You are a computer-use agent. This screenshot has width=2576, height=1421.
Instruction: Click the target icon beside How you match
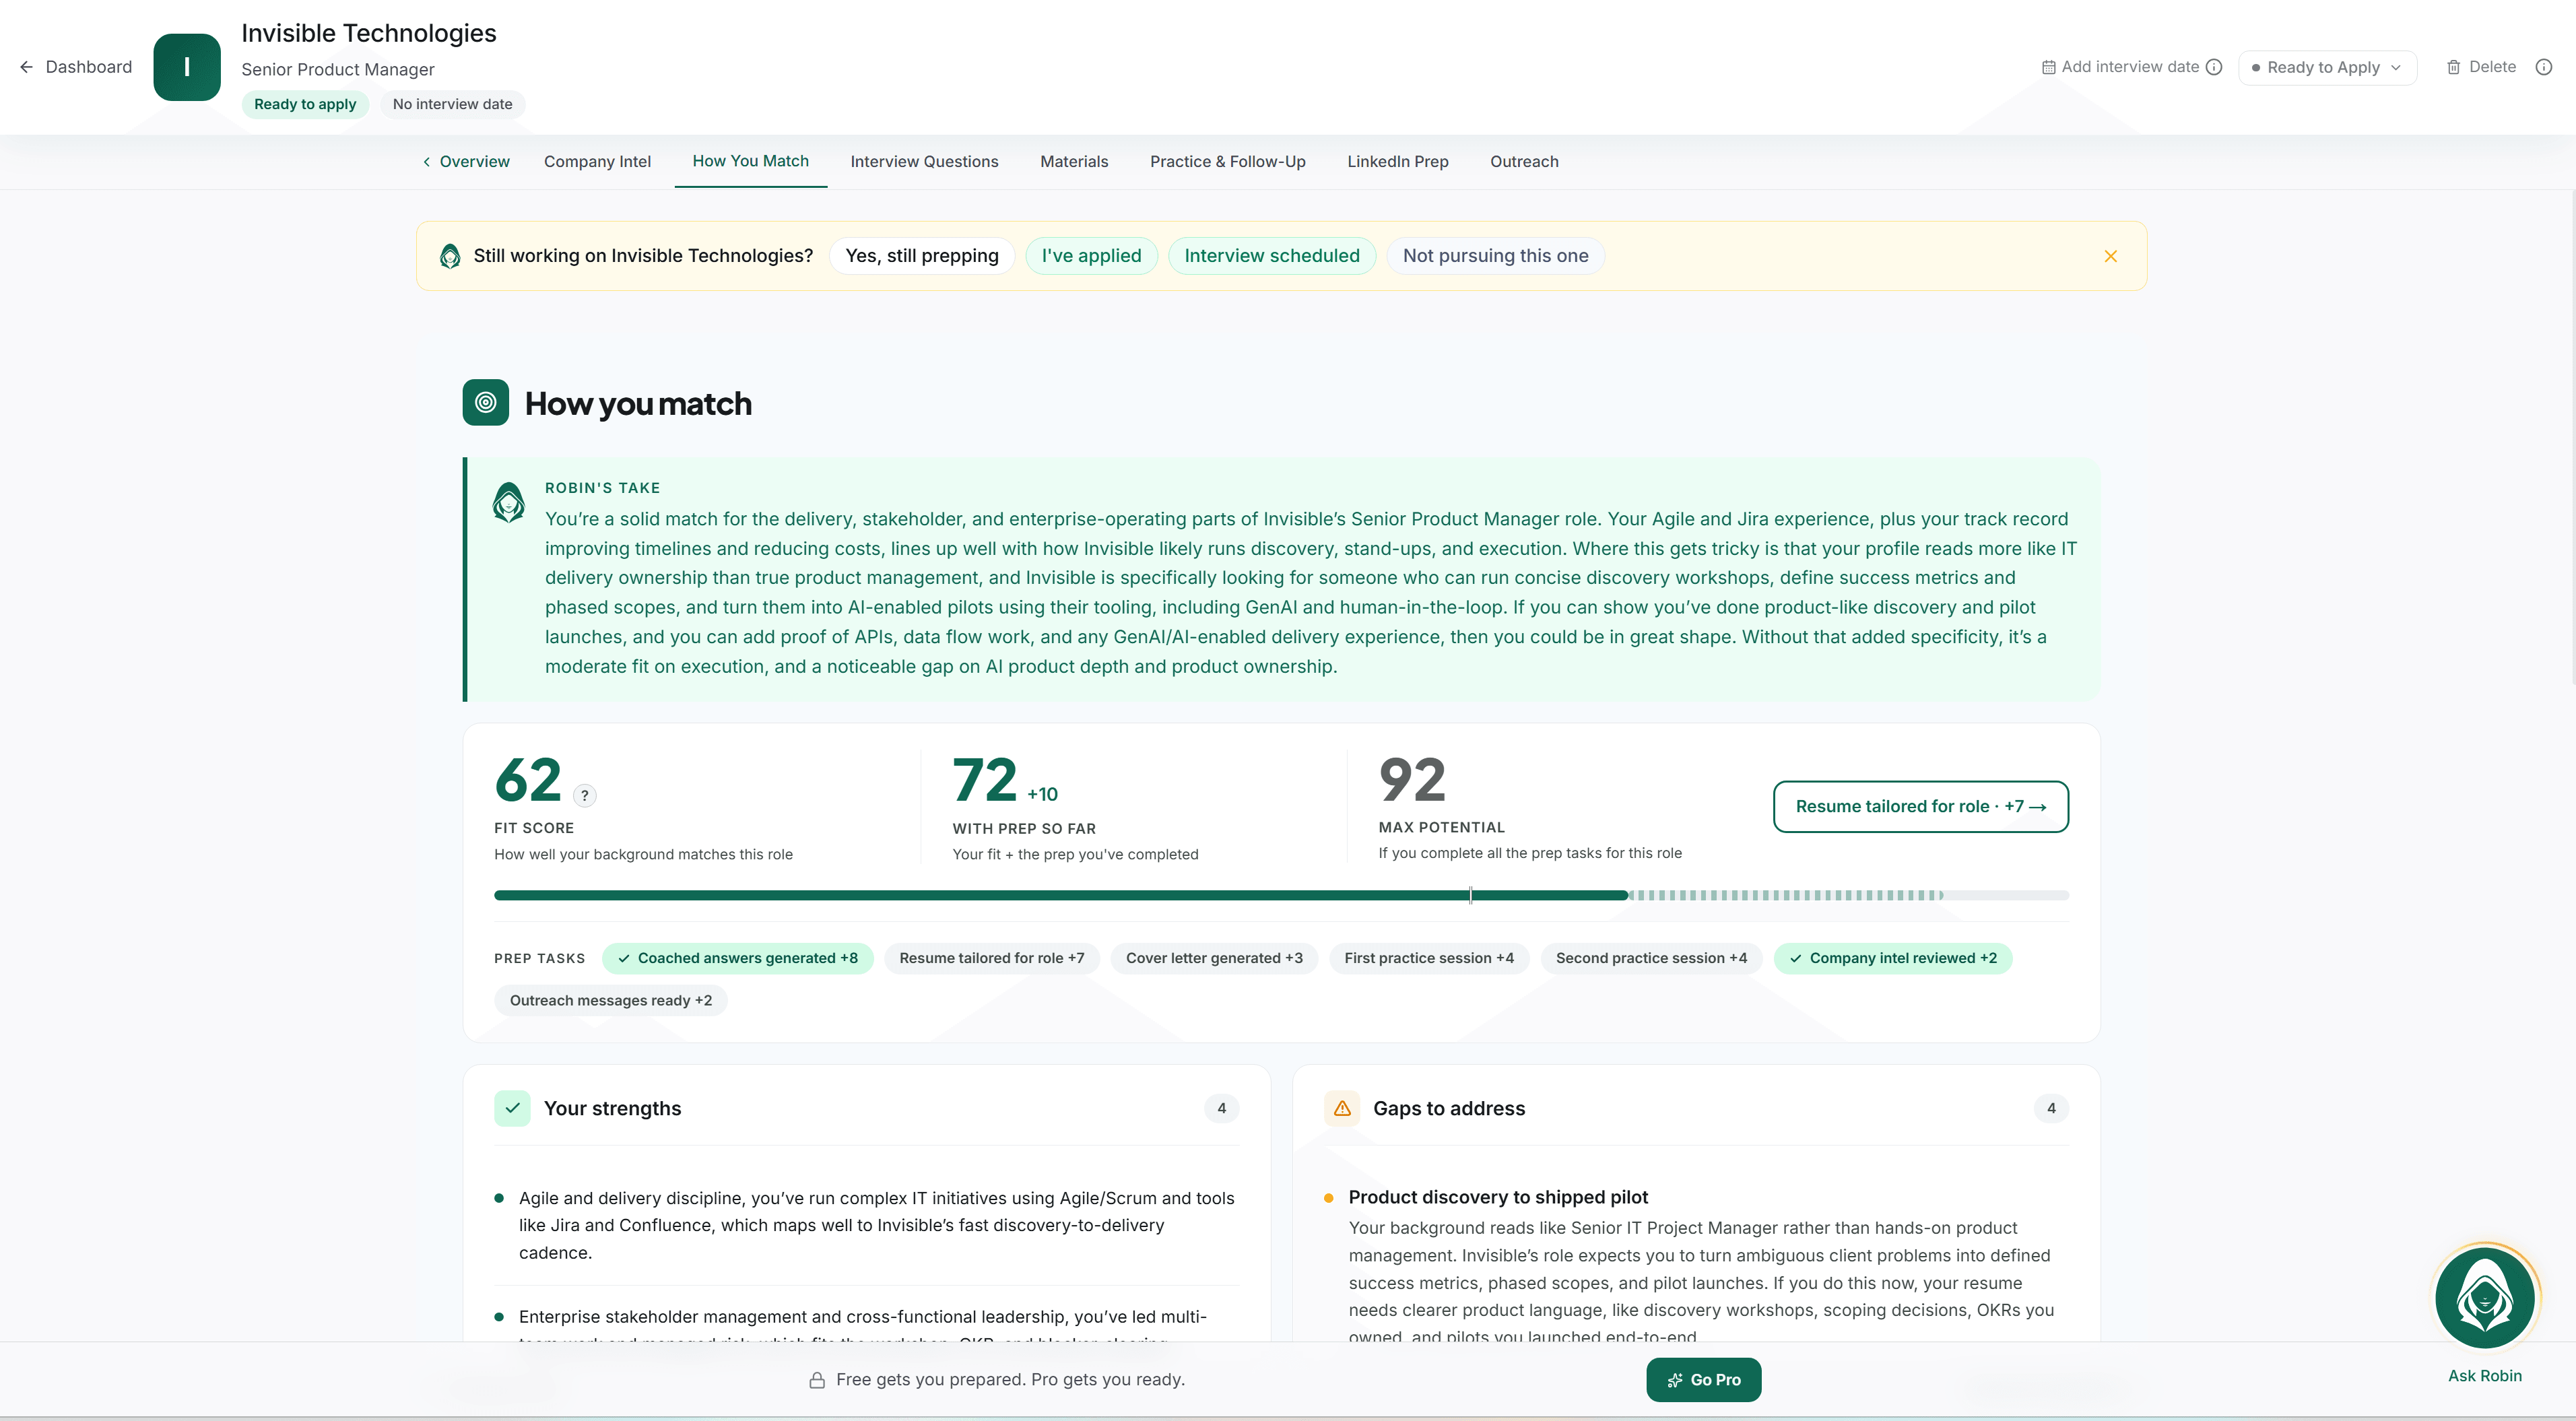pyautogui.click(x=485, y=403)
